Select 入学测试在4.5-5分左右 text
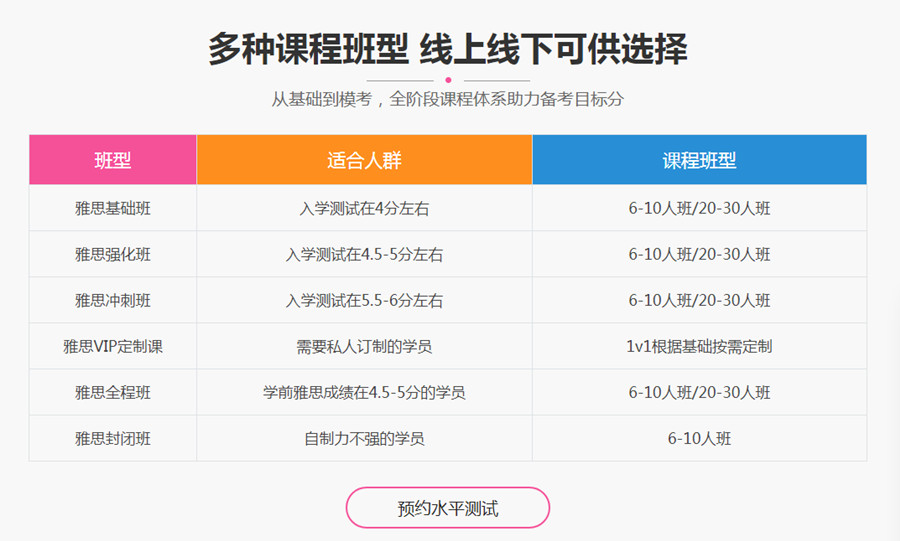Viewport: 900px width, 541px height. tap(364, 254)
